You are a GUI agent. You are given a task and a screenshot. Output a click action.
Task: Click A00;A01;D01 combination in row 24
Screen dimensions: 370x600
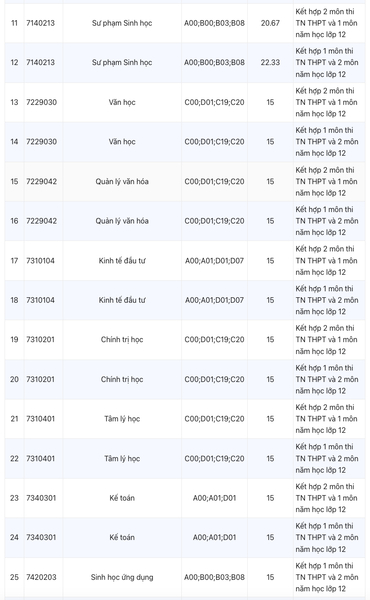tap(214, 537)
